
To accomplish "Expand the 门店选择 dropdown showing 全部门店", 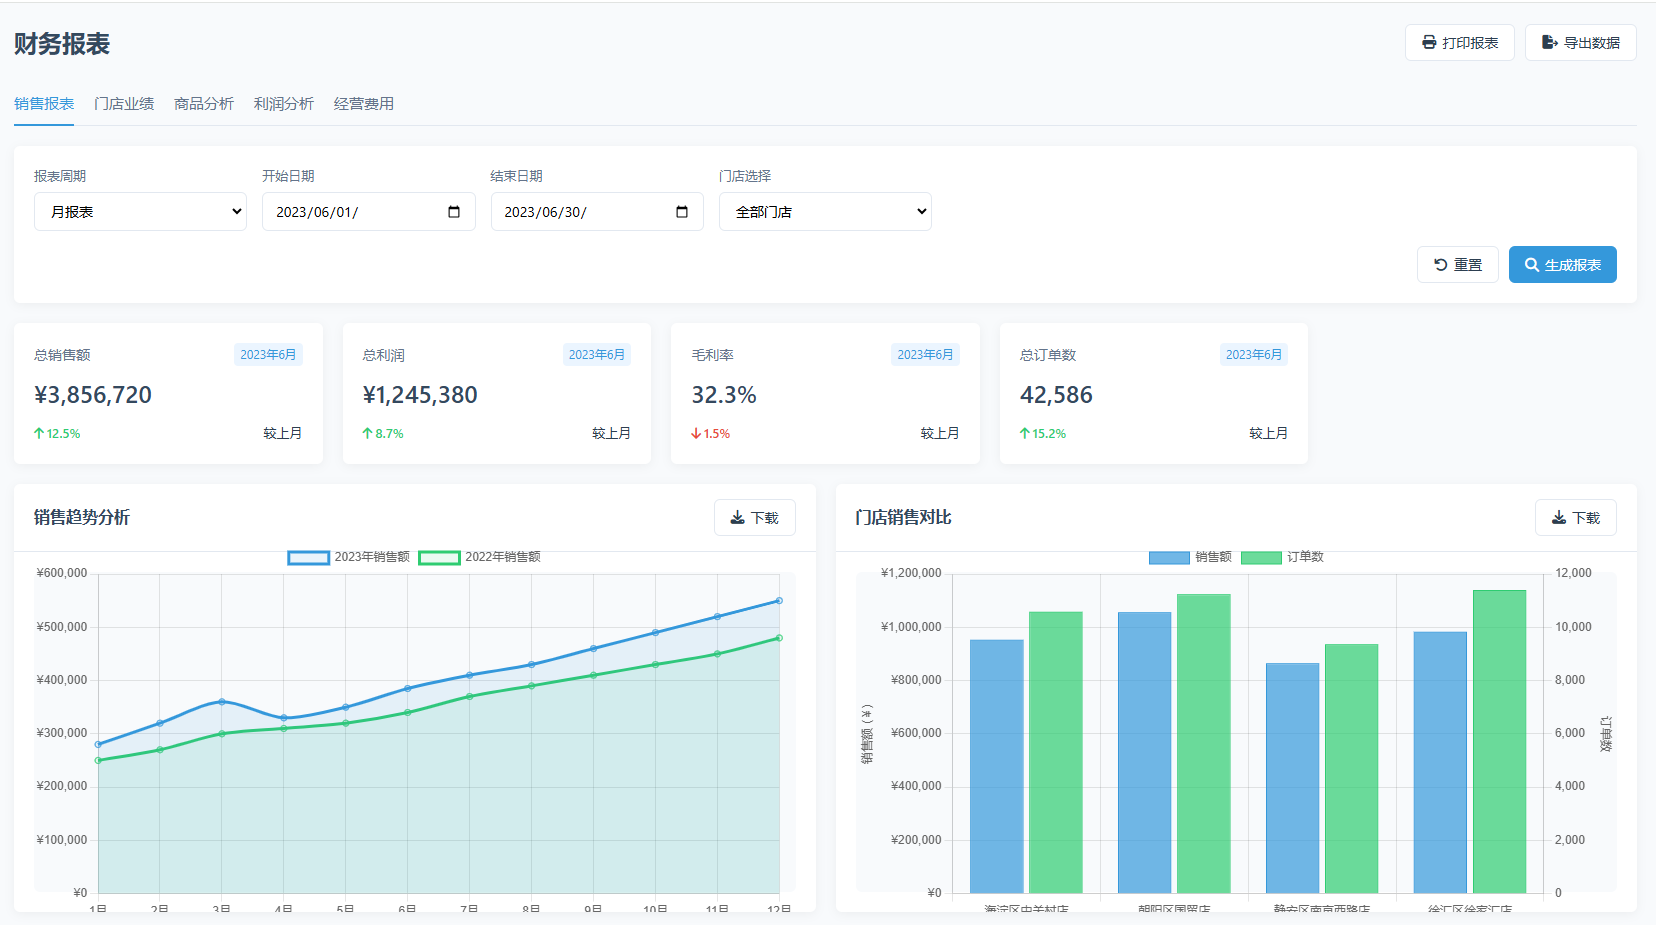I will click(824, 212).
